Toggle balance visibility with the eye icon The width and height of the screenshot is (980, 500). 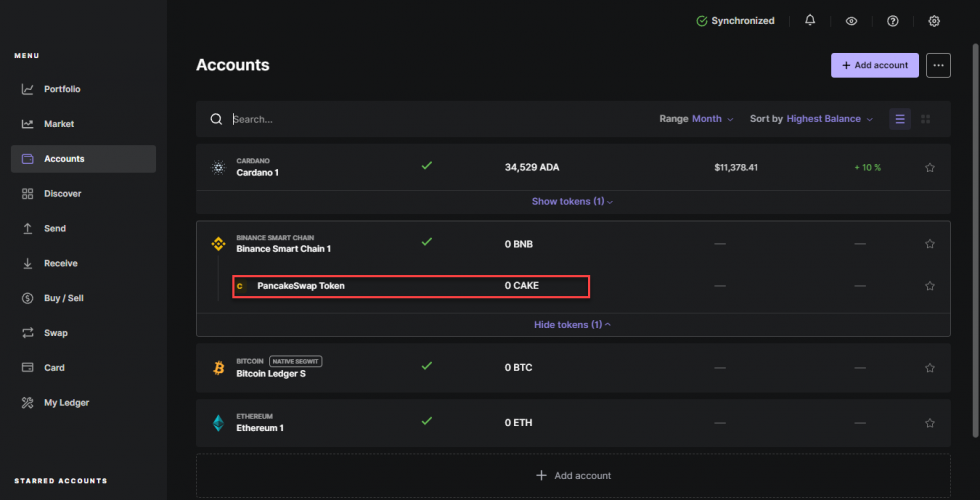[851, 21]
